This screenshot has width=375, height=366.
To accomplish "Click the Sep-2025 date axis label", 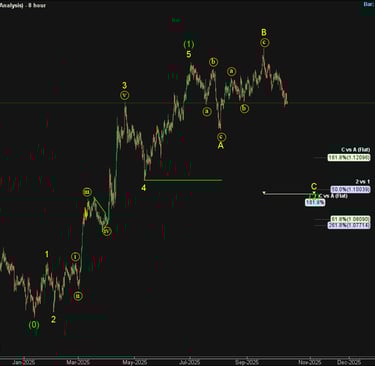I will (247, 362).
